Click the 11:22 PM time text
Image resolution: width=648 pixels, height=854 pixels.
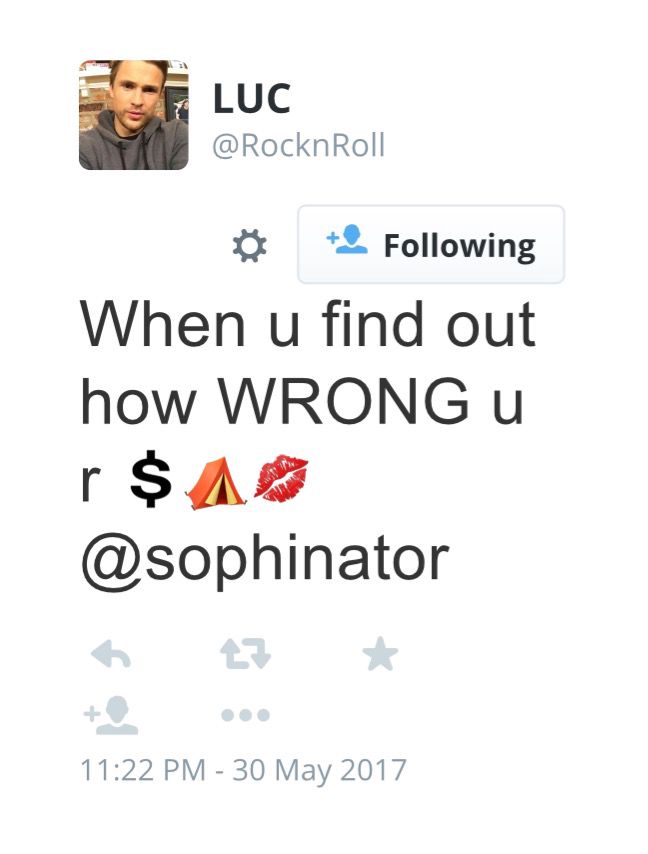point(143,770)
